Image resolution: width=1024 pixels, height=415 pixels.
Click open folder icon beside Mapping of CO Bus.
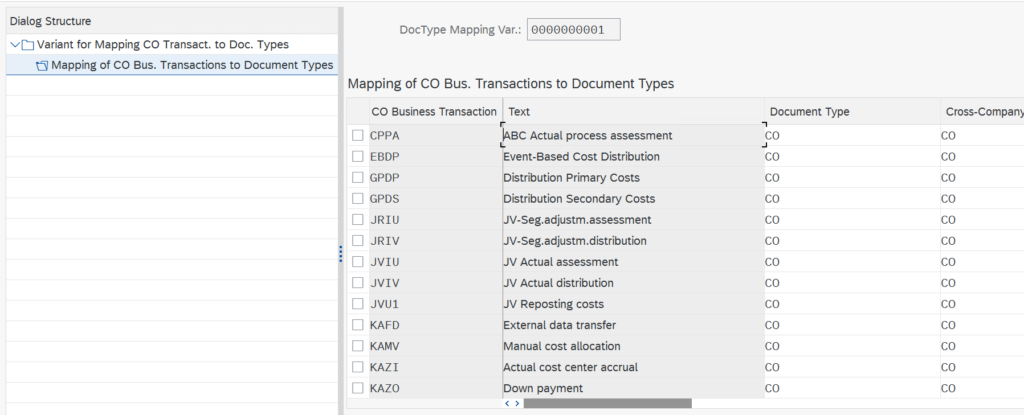click(x=41, y=66)
